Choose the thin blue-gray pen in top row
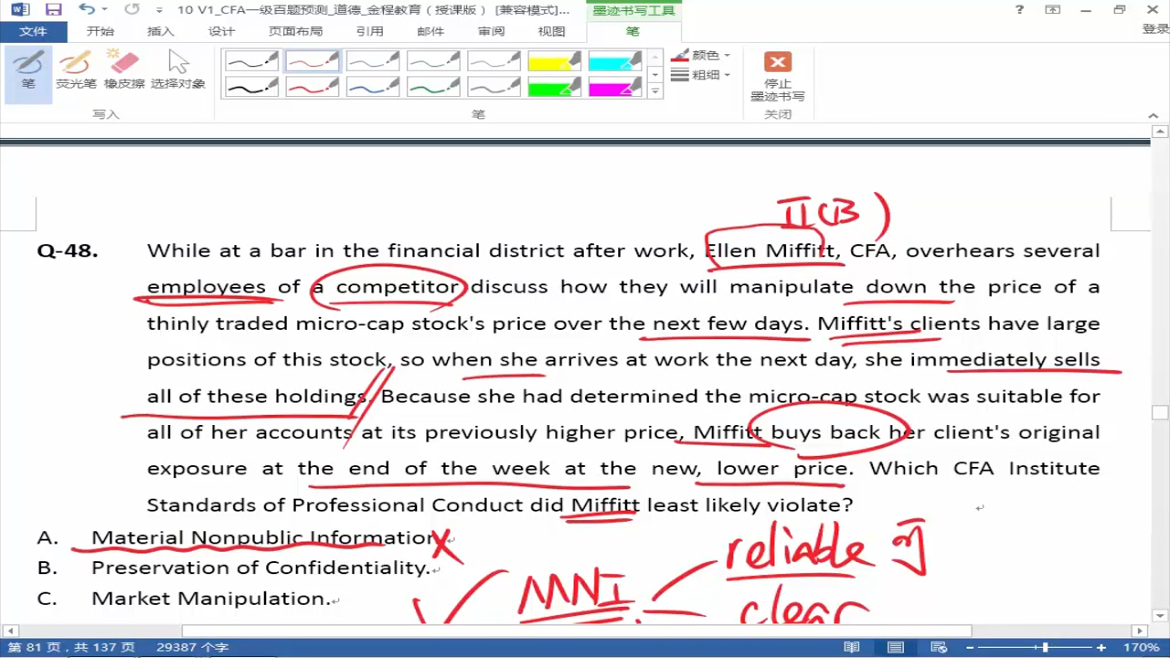Screen dimensions: 1170x658 click(372, 60)
